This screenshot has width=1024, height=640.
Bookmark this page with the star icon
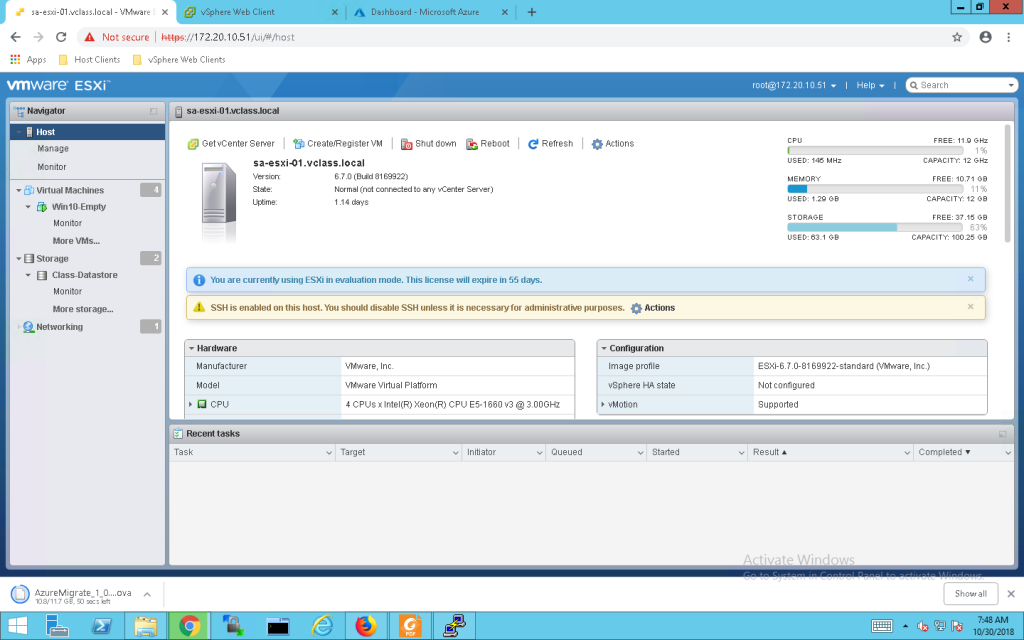(x=957, y=37)
